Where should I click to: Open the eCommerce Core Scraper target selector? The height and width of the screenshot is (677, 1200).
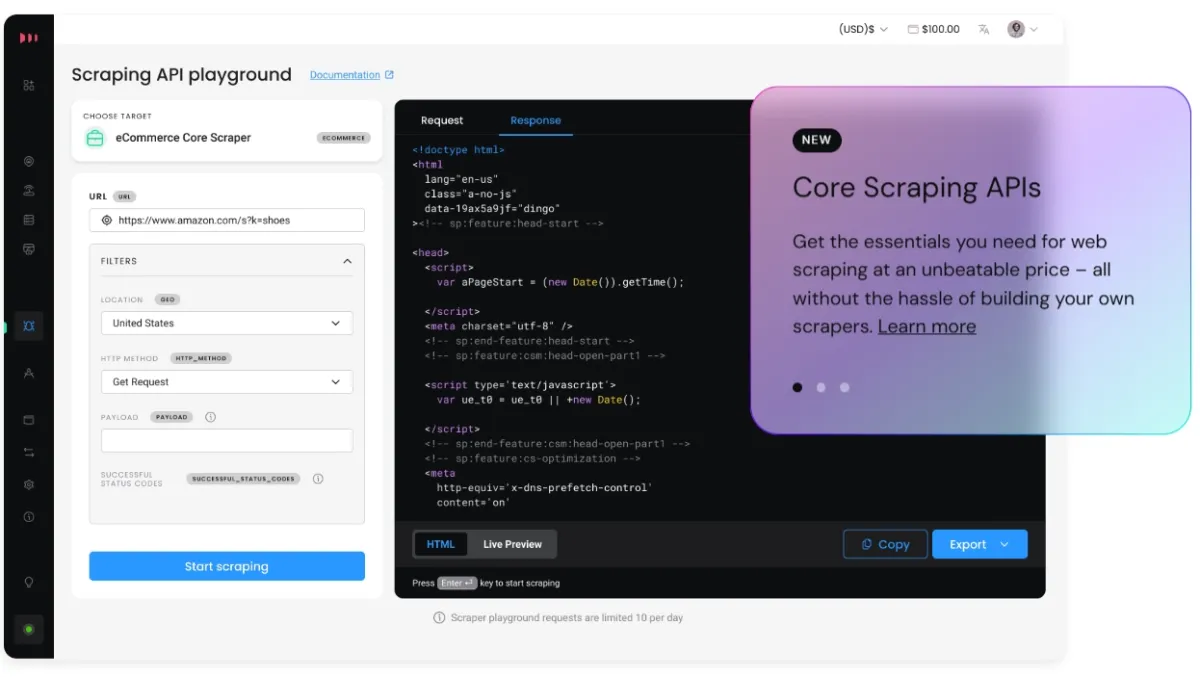pyautogui.click(x=227, y=131)
